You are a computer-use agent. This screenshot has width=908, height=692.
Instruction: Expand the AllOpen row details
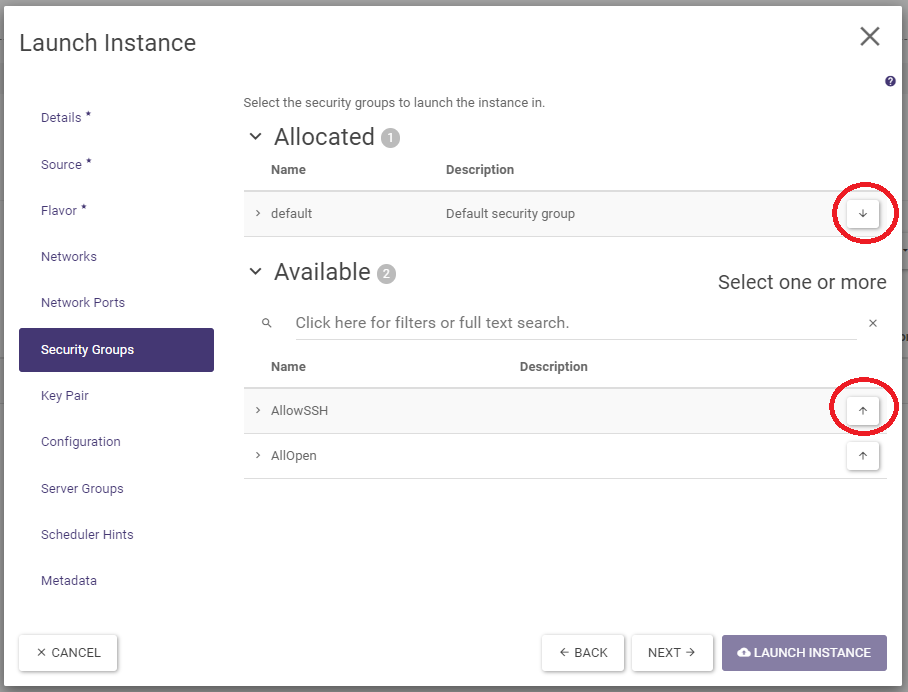pyautogui.click(x=257, y=456)
